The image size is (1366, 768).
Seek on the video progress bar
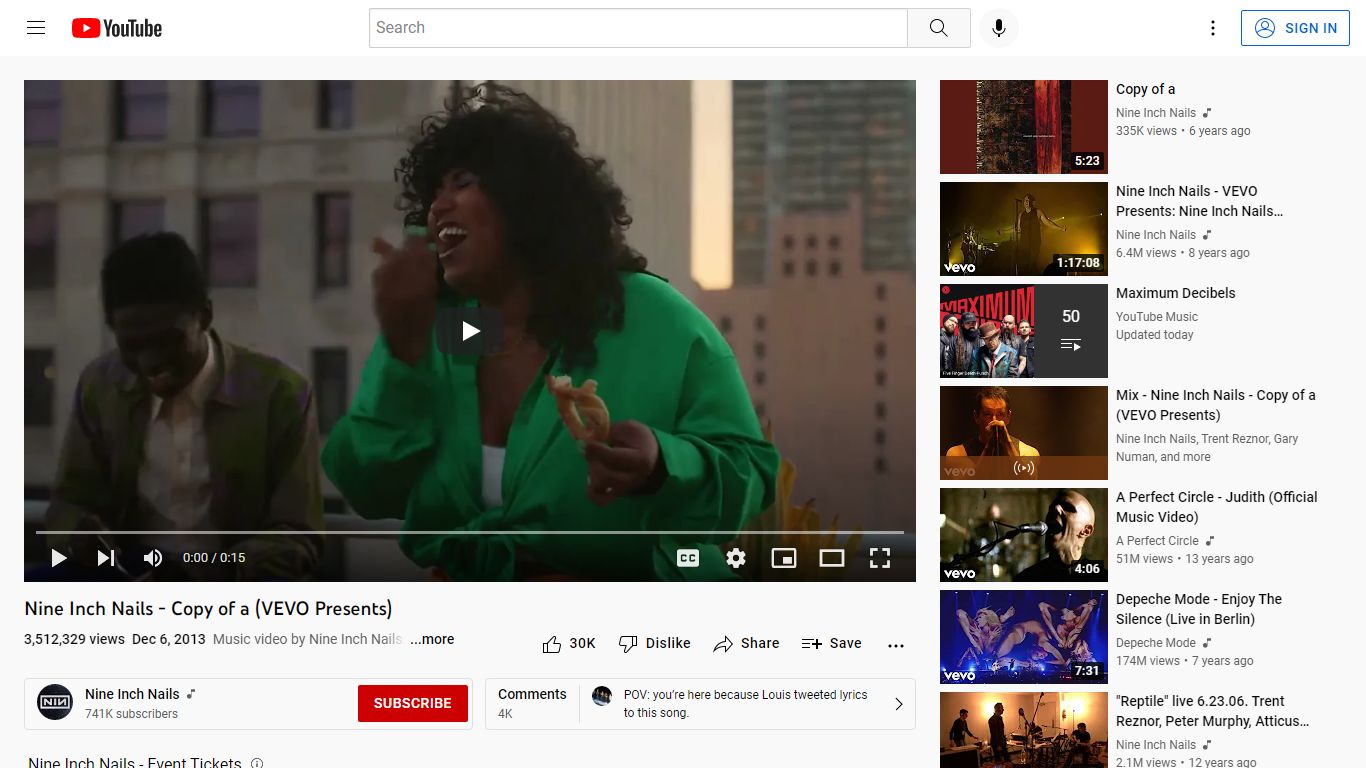pyautogui.click(x=470, y=532)
